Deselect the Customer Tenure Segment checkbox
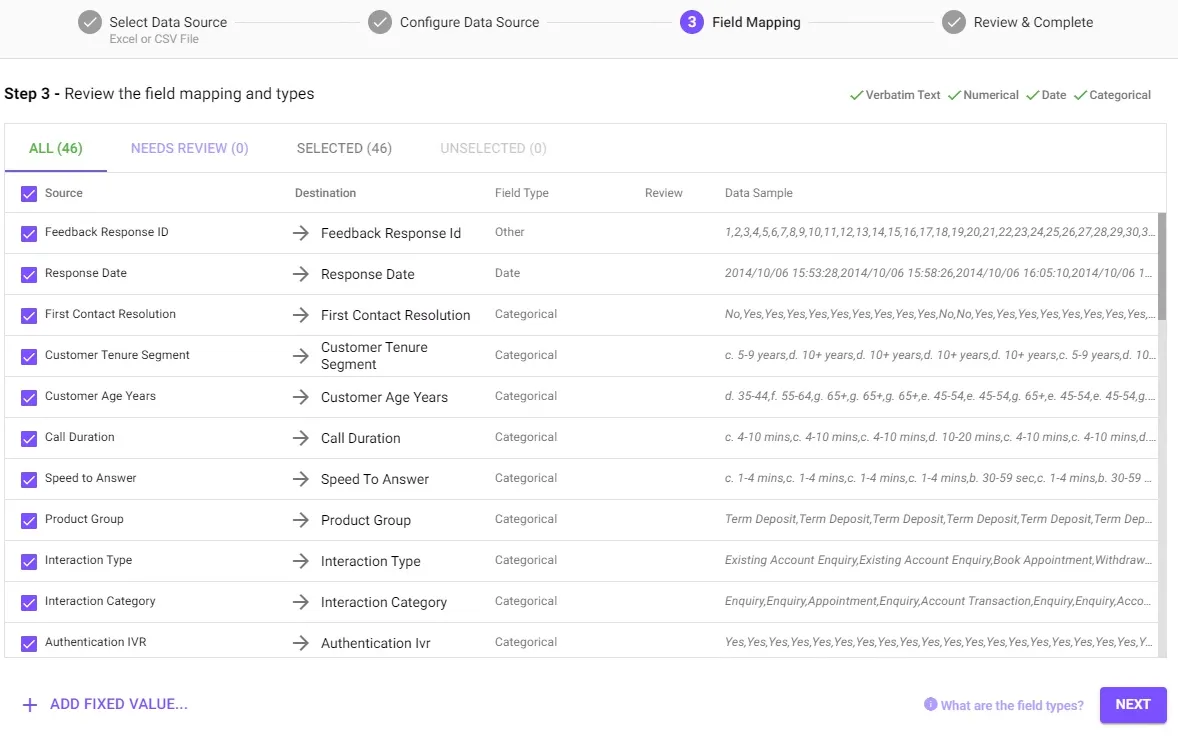Viewport: 1178px width, 736px height. point(29,356)
